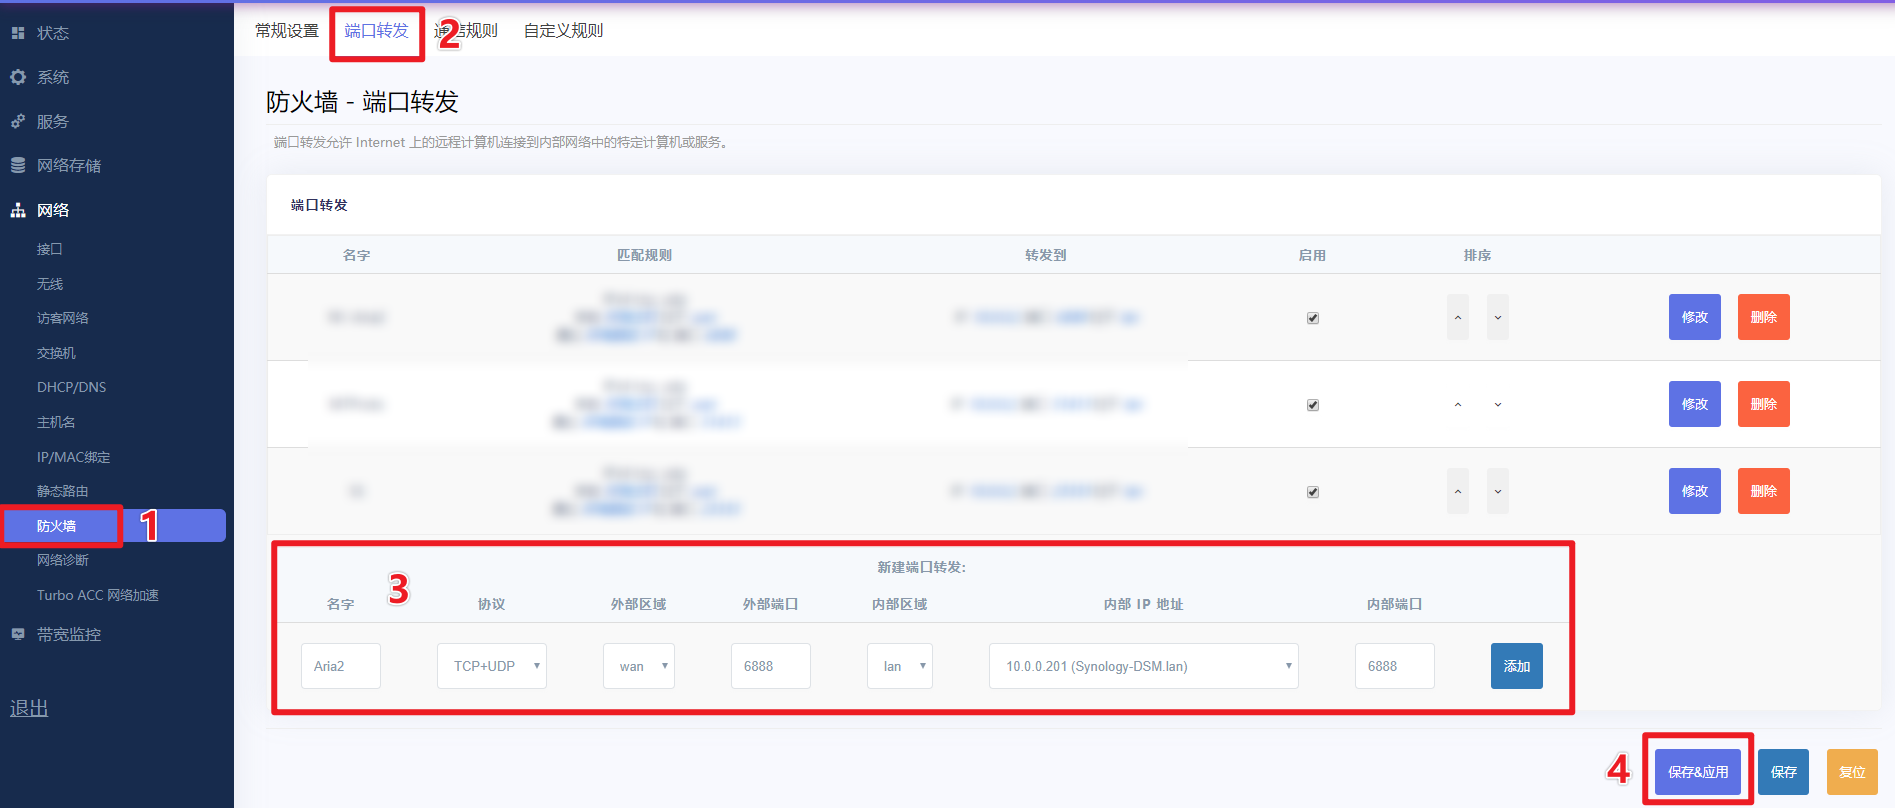Go to the 访客网络 page
The image size is (1895, 808).
point(63,318)
